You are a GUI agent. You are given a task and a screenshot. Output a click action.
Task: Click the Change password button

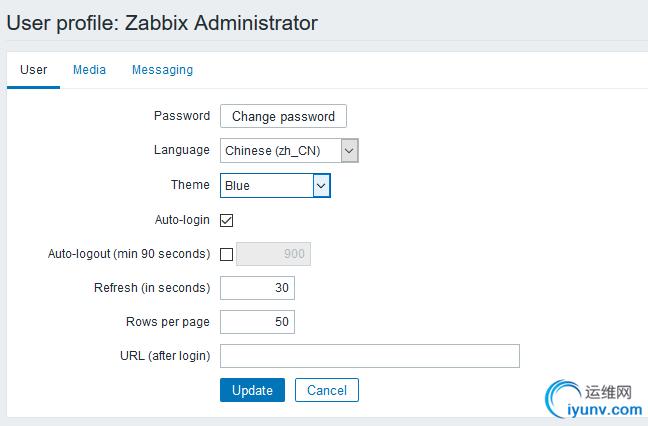[284, 116]
